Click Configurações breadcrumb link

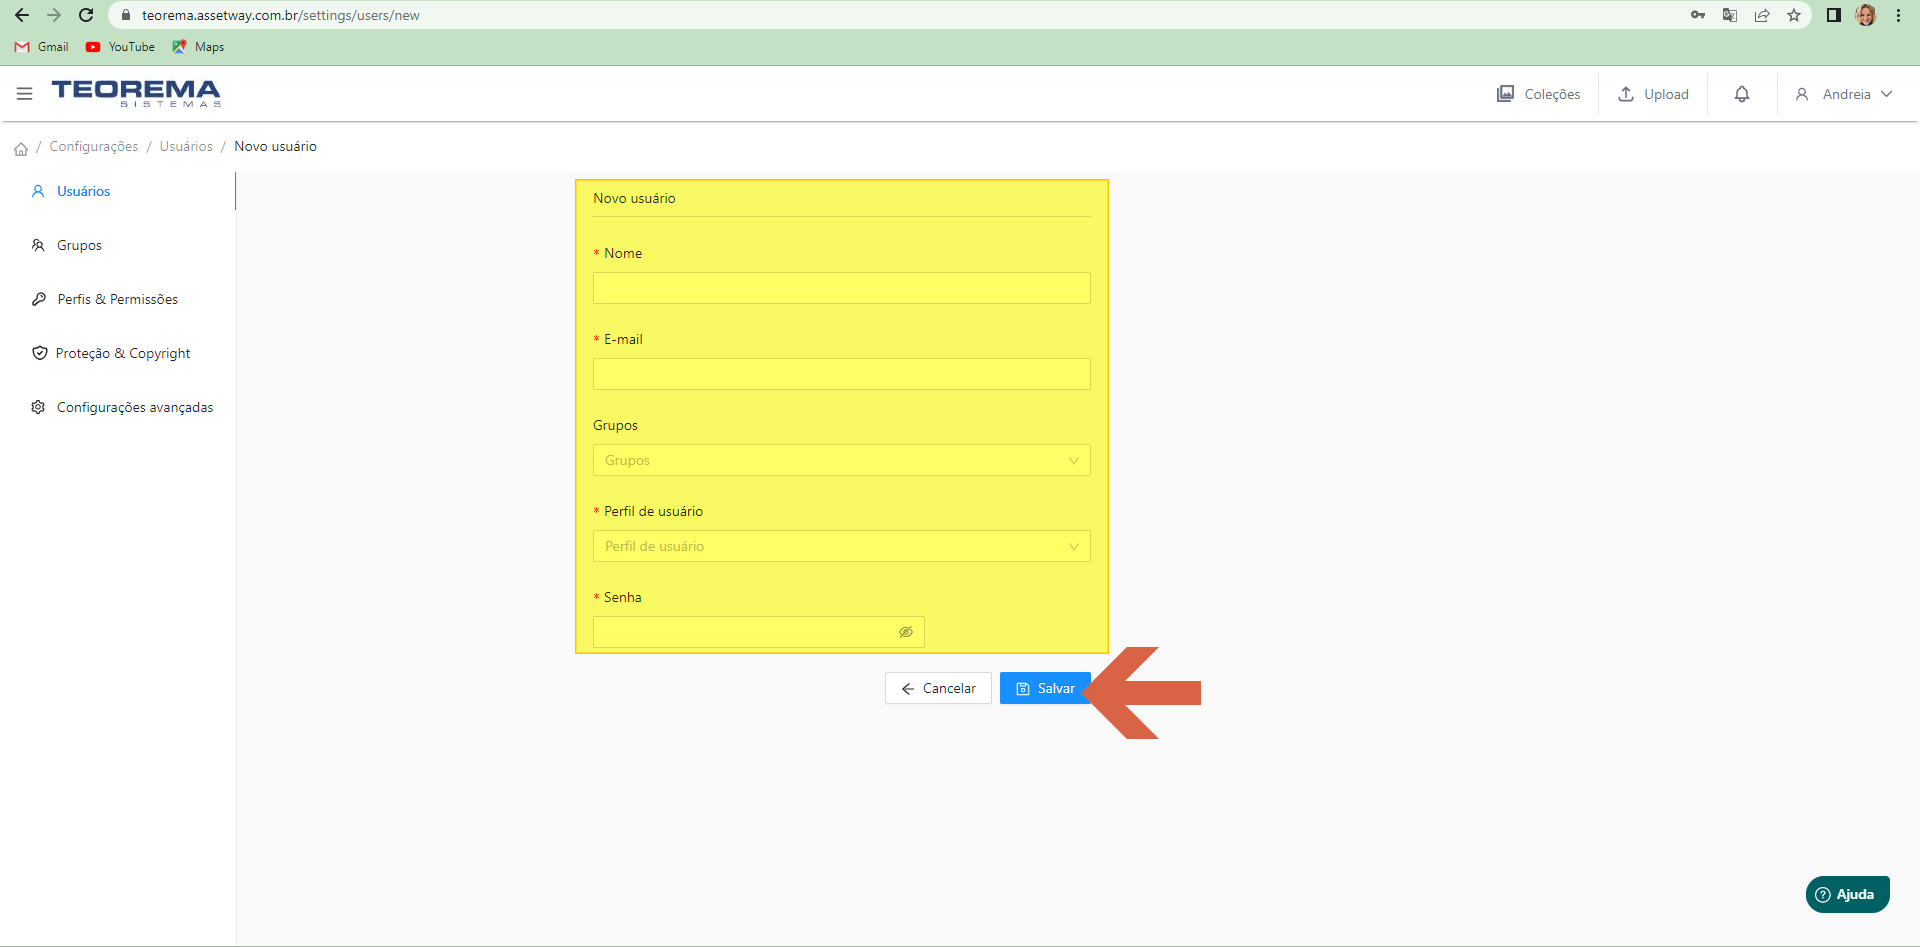[x=94, y=146]
